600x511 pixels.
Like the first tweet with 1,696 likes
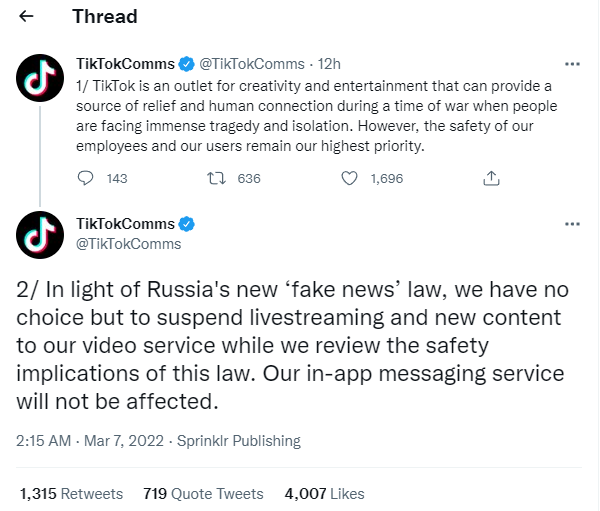(x=350, y=178)
